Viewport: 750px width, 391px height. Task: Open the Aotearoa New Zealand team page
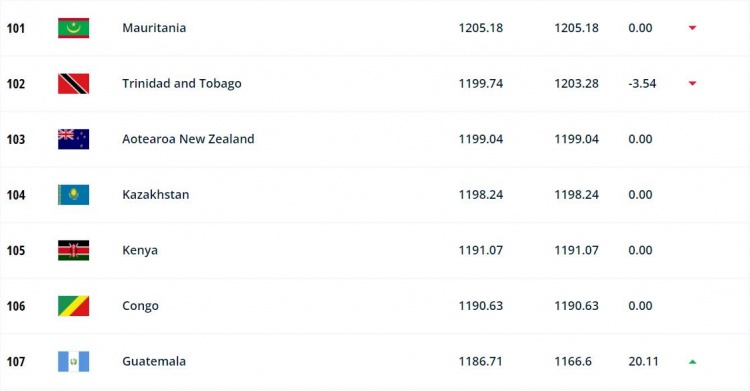(188, 139)
